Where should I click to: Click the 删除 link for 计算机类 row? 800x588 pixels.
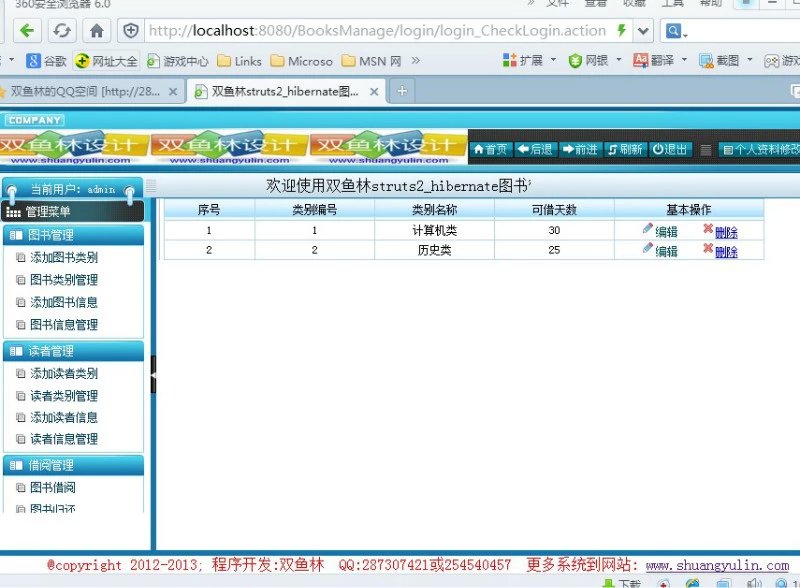point(726,232)
